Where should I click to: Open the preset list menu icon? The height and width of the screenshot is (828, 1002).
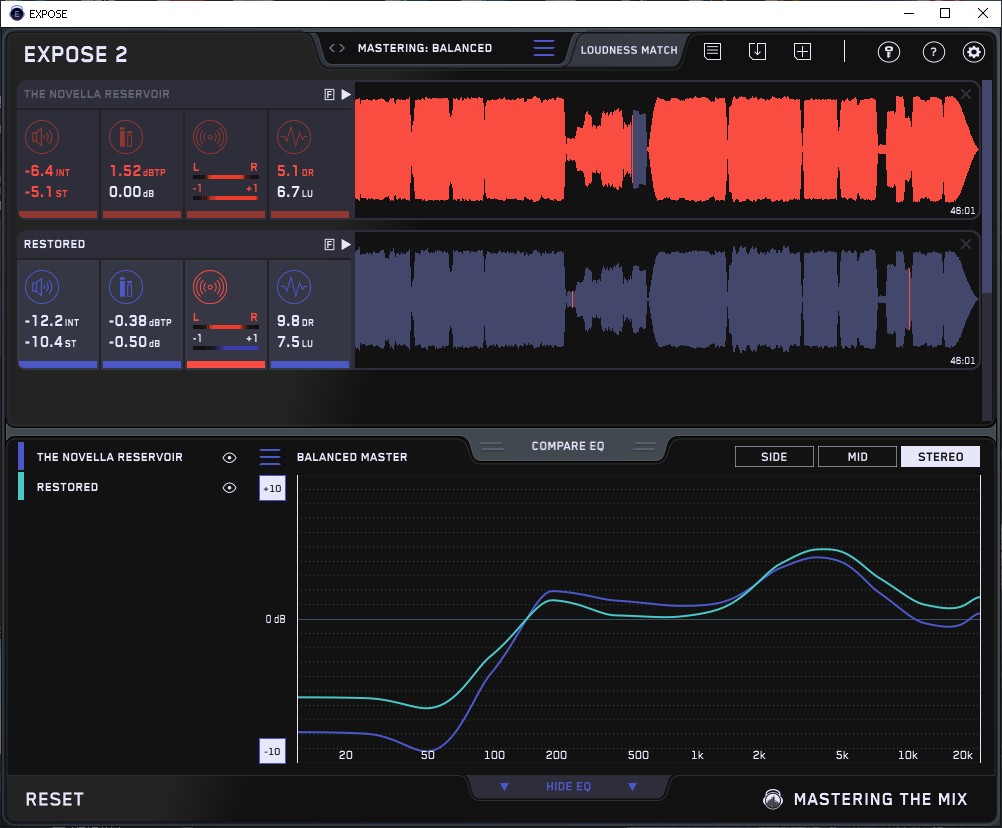point(544,48)
